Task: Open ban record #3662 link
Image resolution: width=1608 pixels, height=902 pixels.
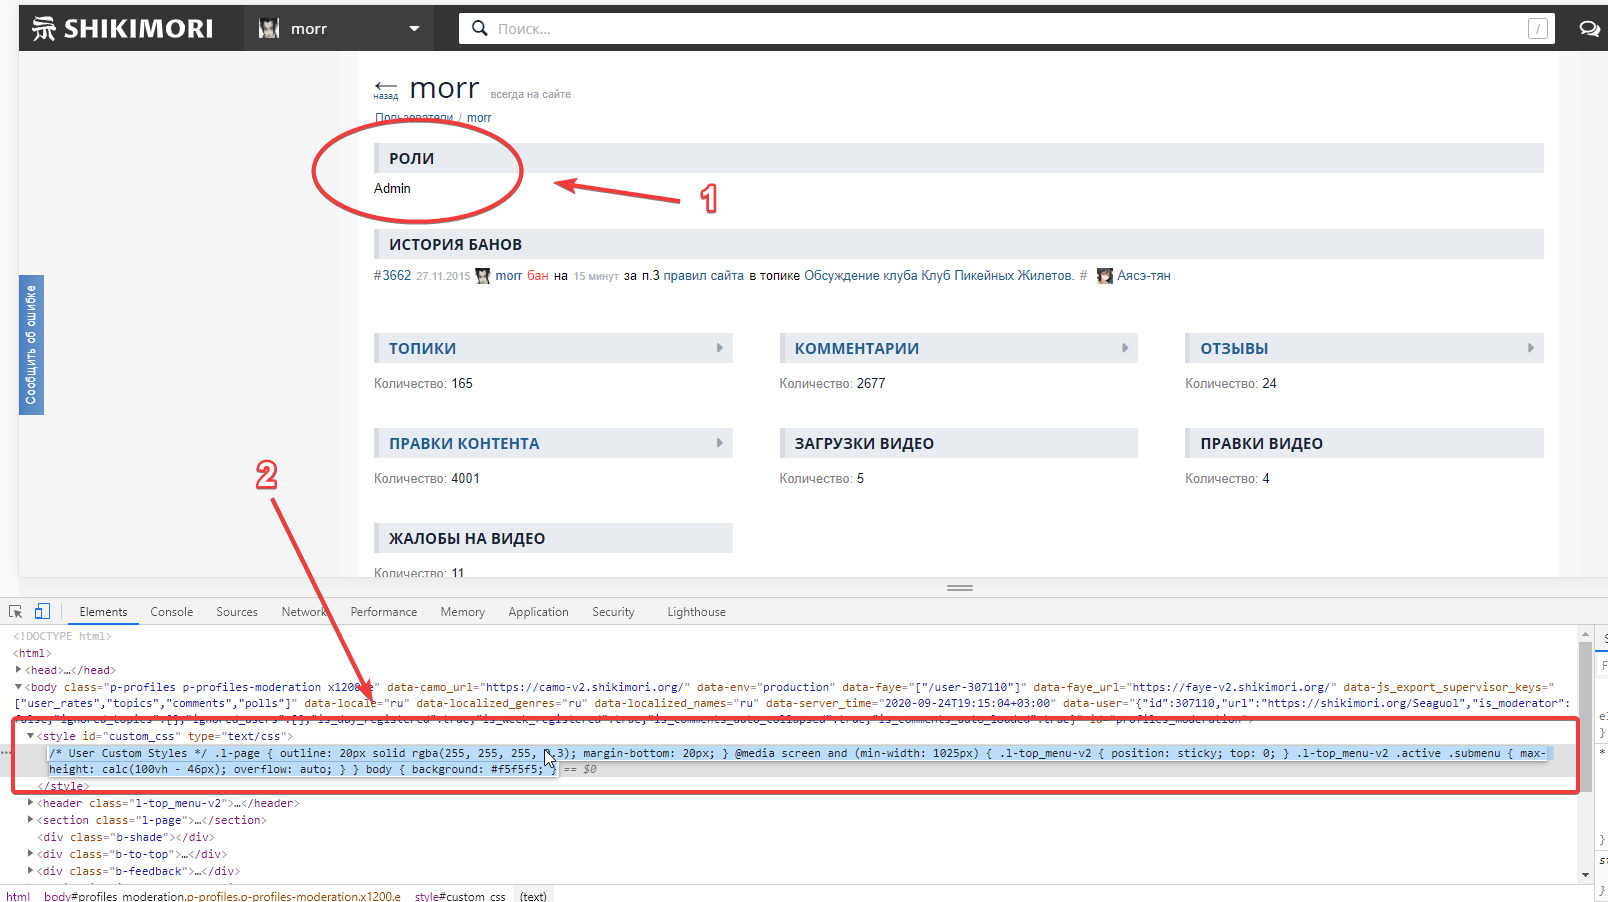Action: point(392,276)
